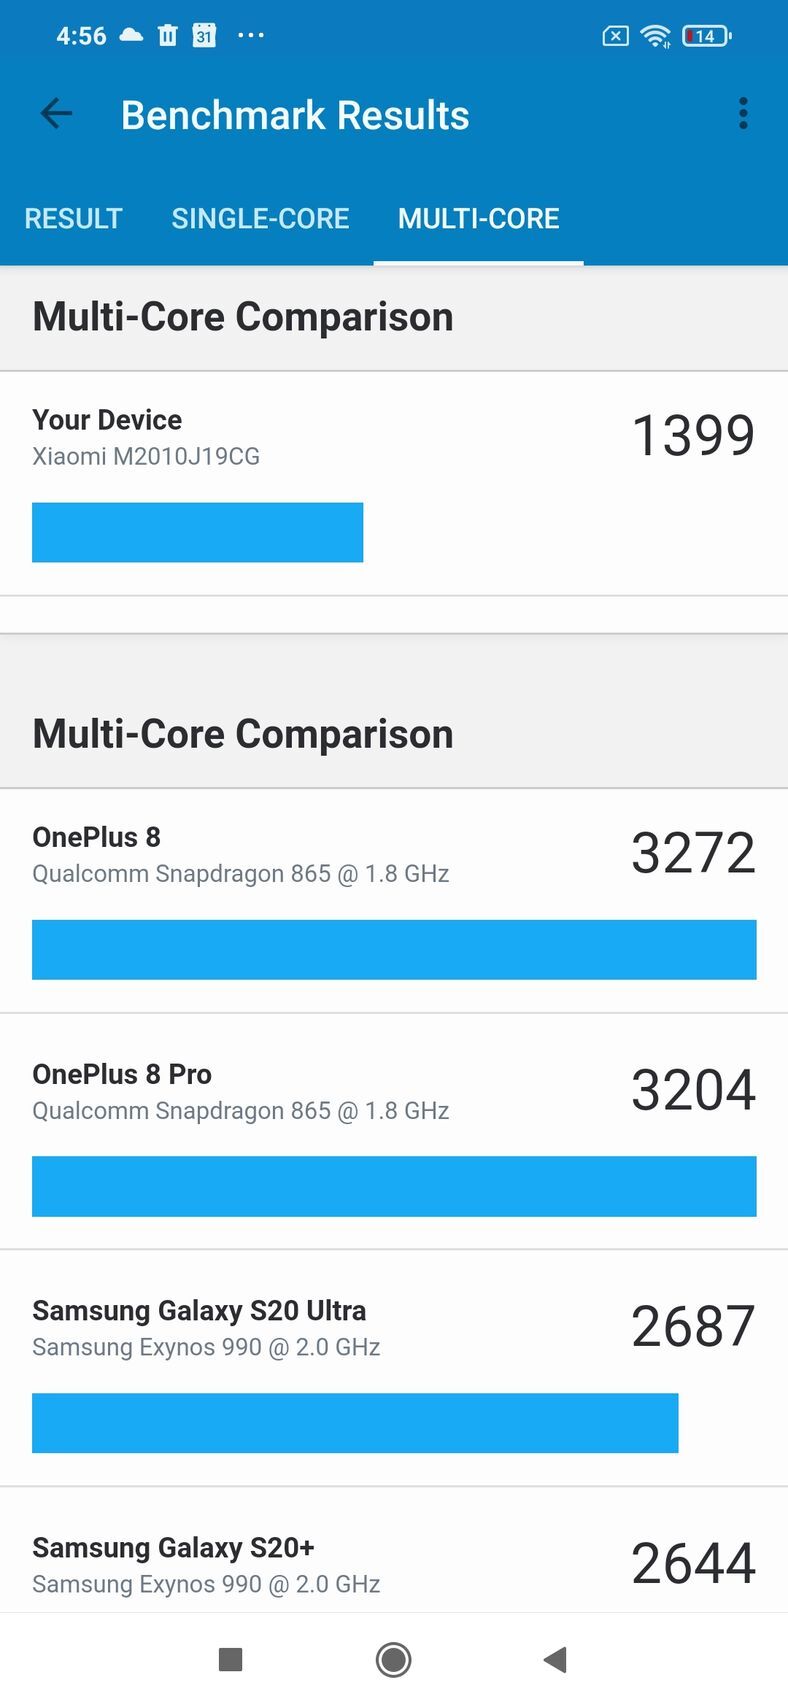Screen dimensions: 788x1707
Task: Tap the trash notification icon
Action: 167,36
